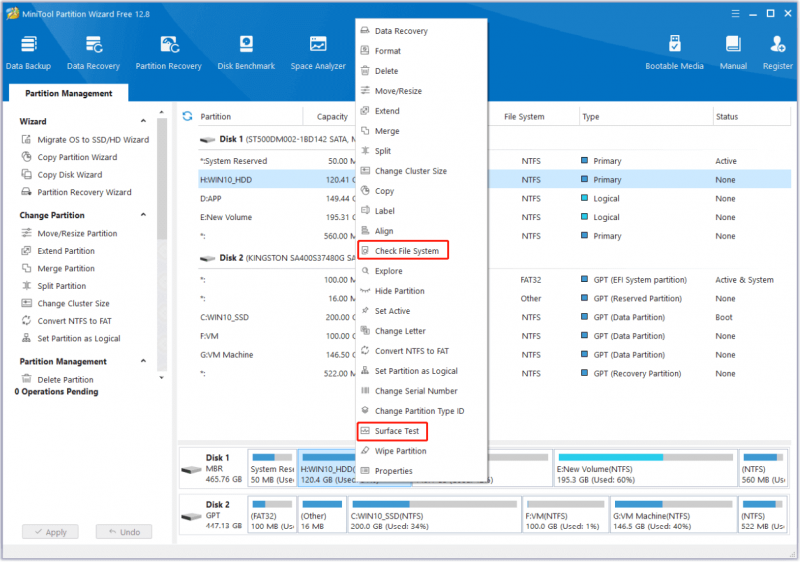Open the Space Analyzer tool
The width and height of the screenshot is (800, 562).
(x=318, y=52)
